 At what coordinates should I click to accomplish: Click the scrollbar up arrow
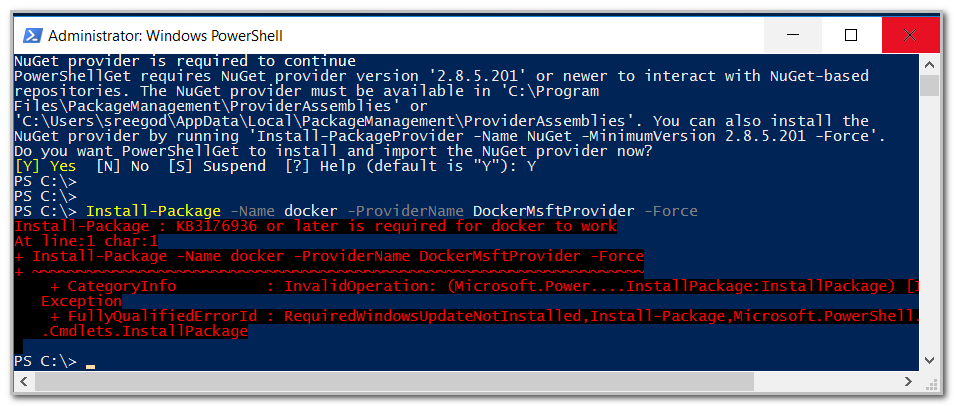[x=929, y=62]
